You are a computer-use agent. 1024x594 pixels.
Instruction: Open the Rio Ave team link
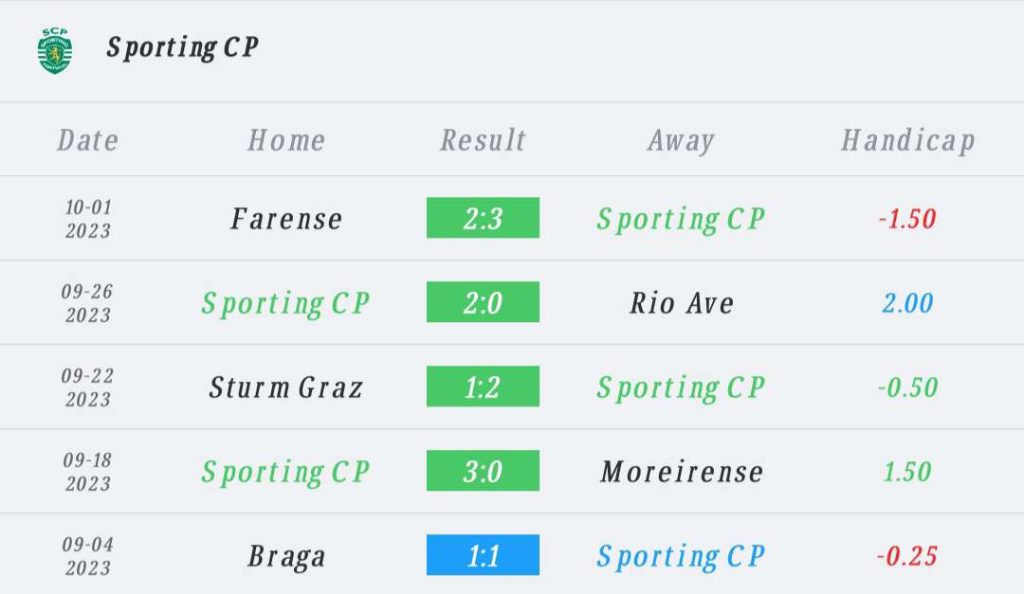[682, 303]
